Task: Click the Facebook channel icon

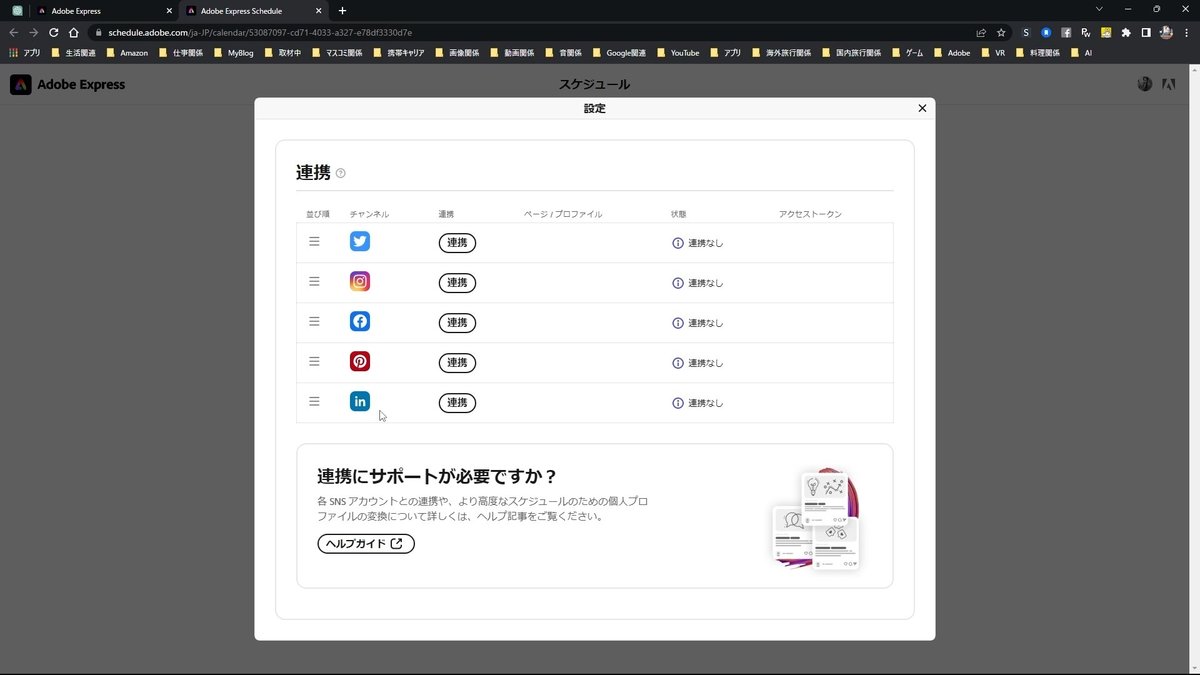Action: pos(360,321)
